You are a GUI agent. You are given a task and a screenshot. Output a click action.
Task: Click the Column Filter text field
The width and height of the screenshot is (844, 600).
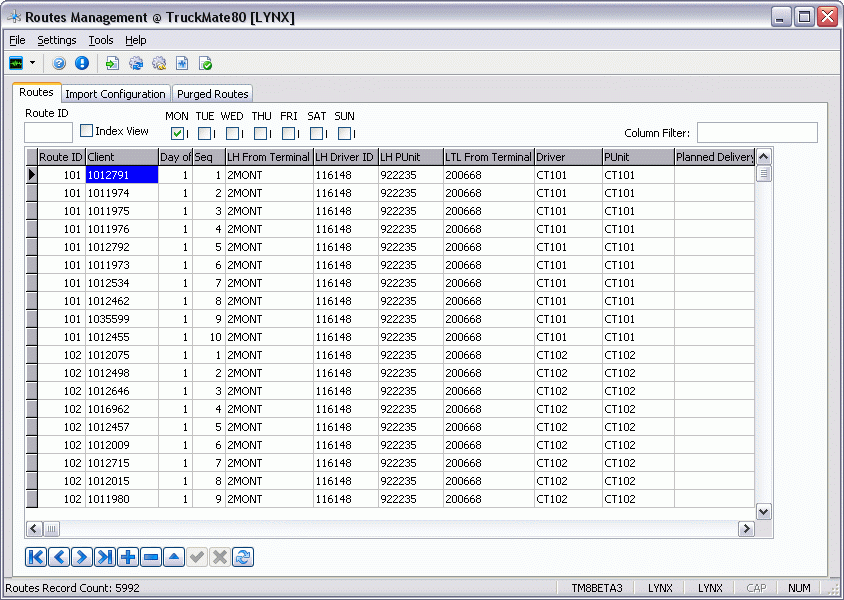[x=756, y=133]
